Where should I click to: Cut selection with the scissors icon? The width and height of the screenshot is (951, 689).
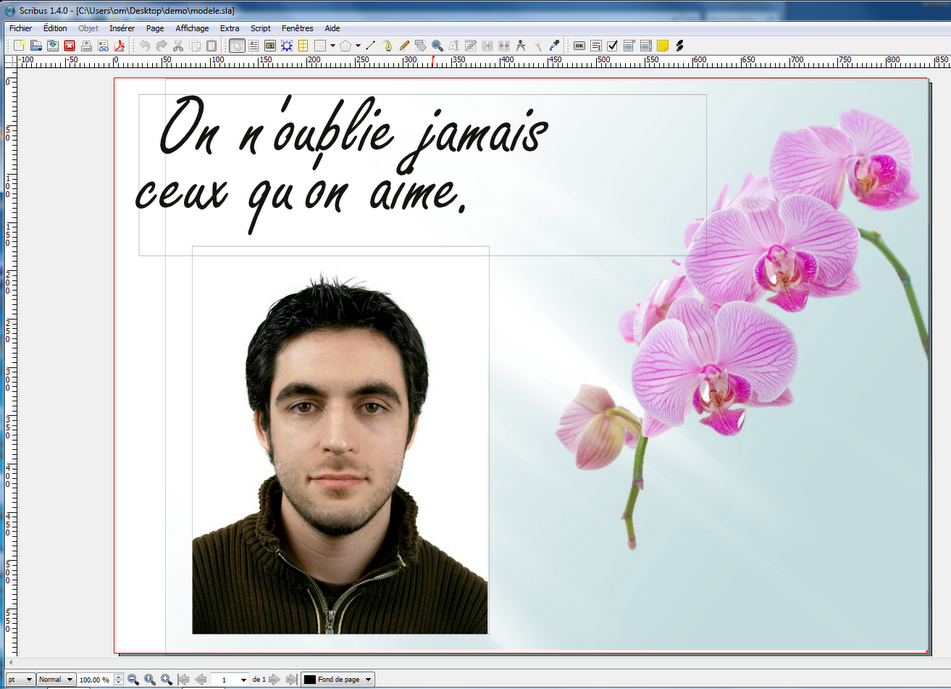pos(178,45)
